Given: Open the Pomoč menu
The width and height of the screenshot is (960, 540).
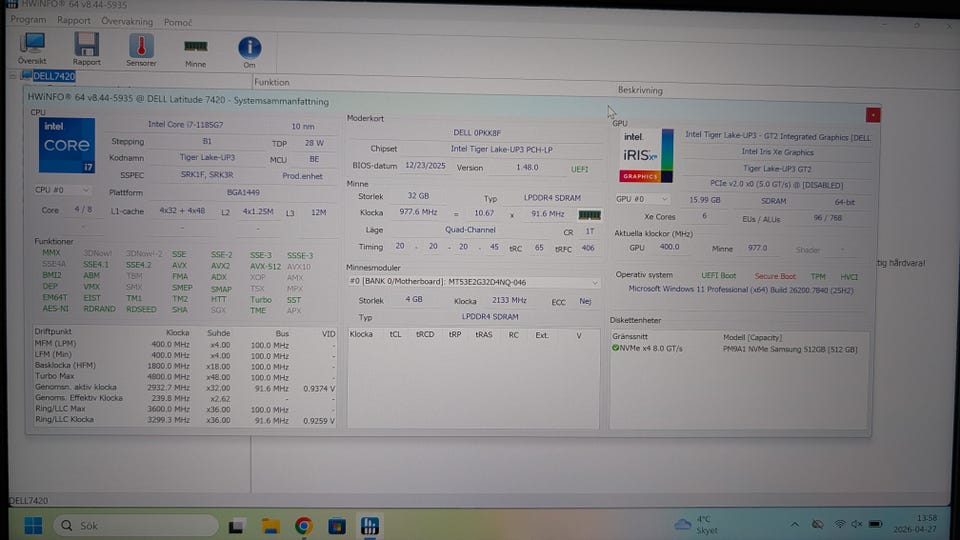Looking at the screenshot, I should pyautogui.click(x=178, y=23).
